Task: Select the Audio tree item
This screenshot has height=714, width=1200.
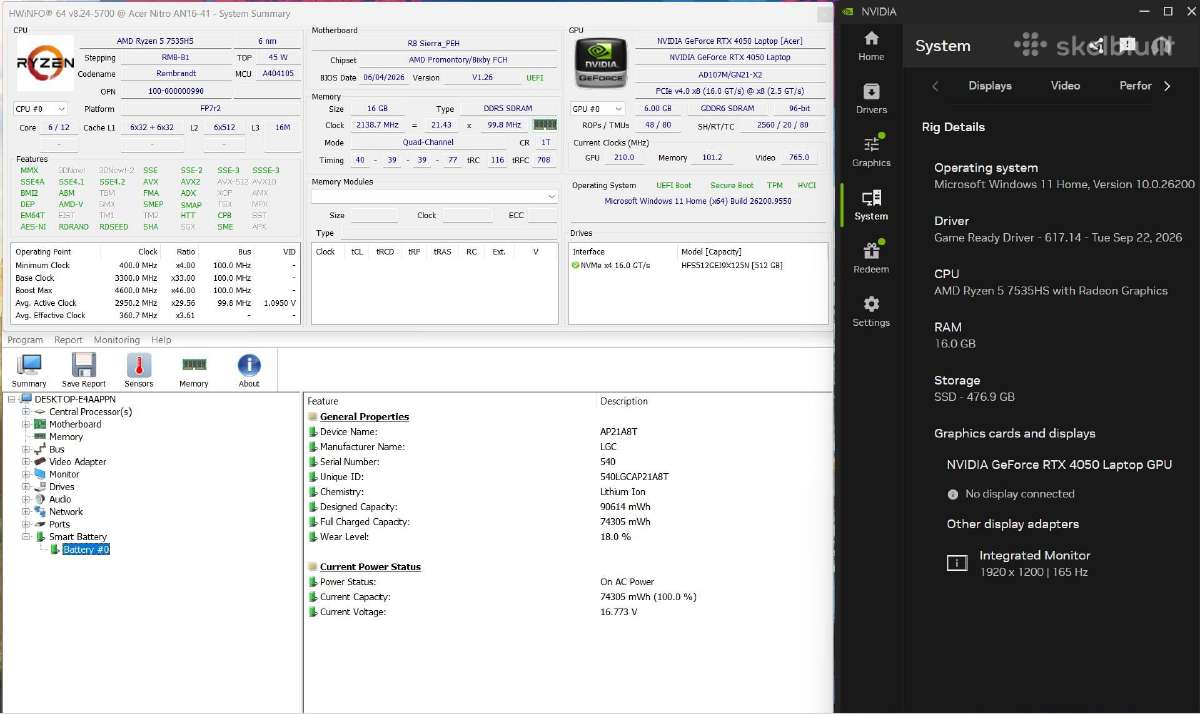Action: (x=60, y=499)
